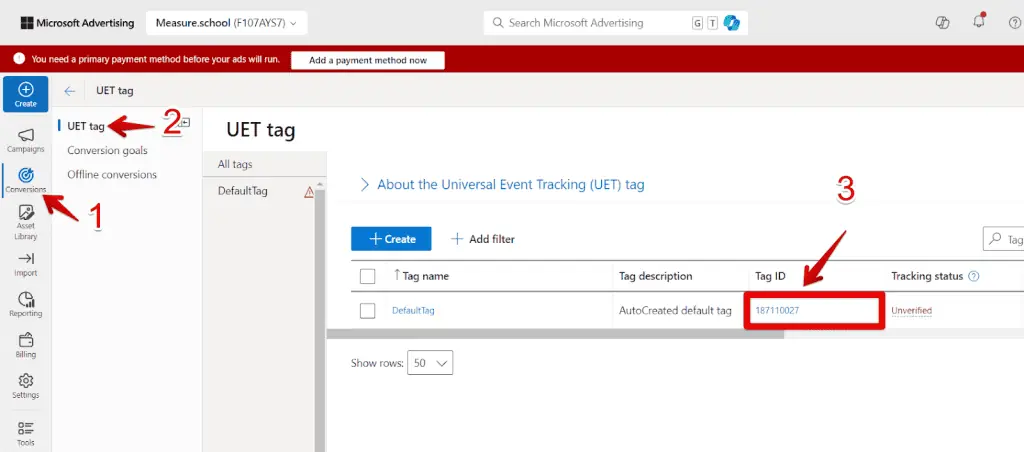This screenshot has height=452, width=1024.
Task: Select DefaultTag in the tag list panel
Action: point(242,191)
